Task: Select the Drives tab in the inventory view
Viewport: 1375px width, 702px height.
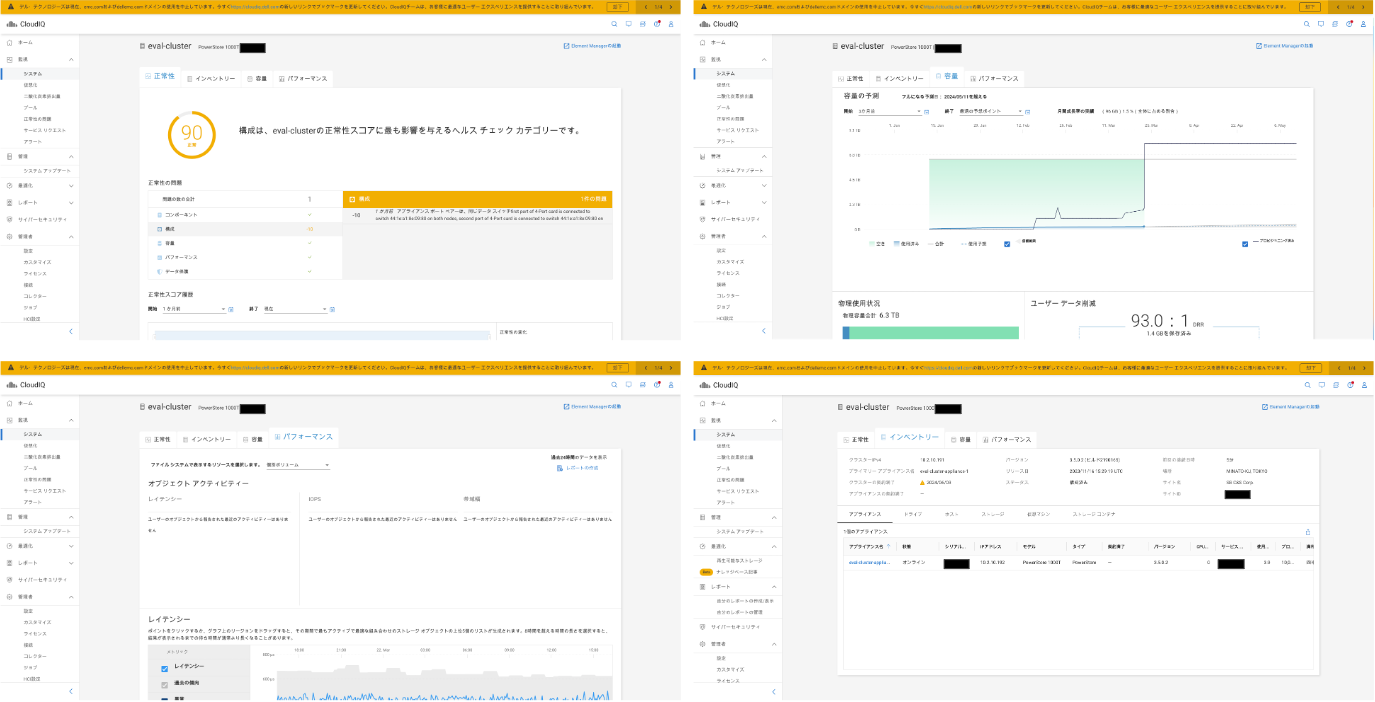Action: point(912,514)
